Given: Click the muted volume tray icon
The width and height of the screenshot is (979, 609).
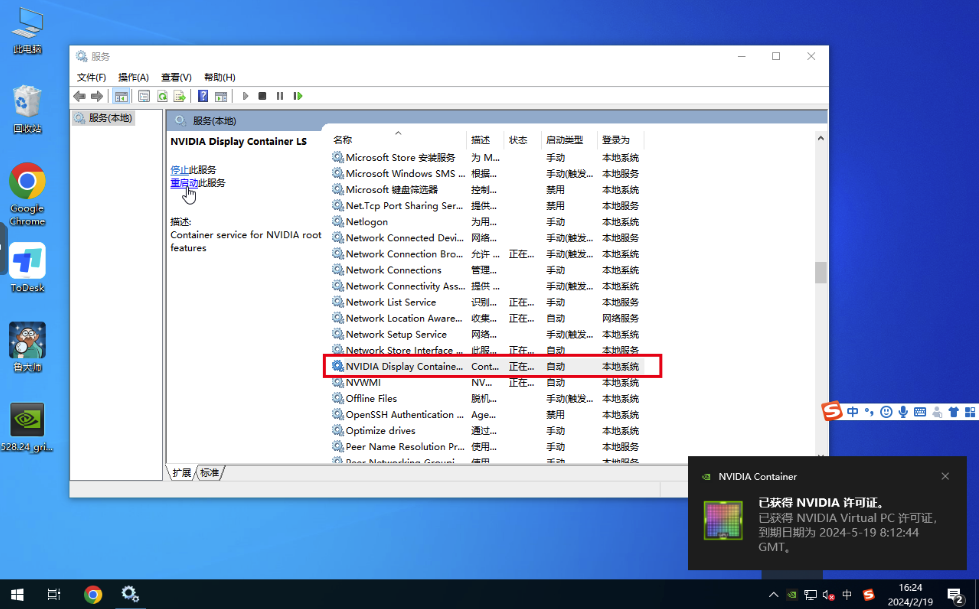Looking at the screenshot, I should click(x=829, y=595).
